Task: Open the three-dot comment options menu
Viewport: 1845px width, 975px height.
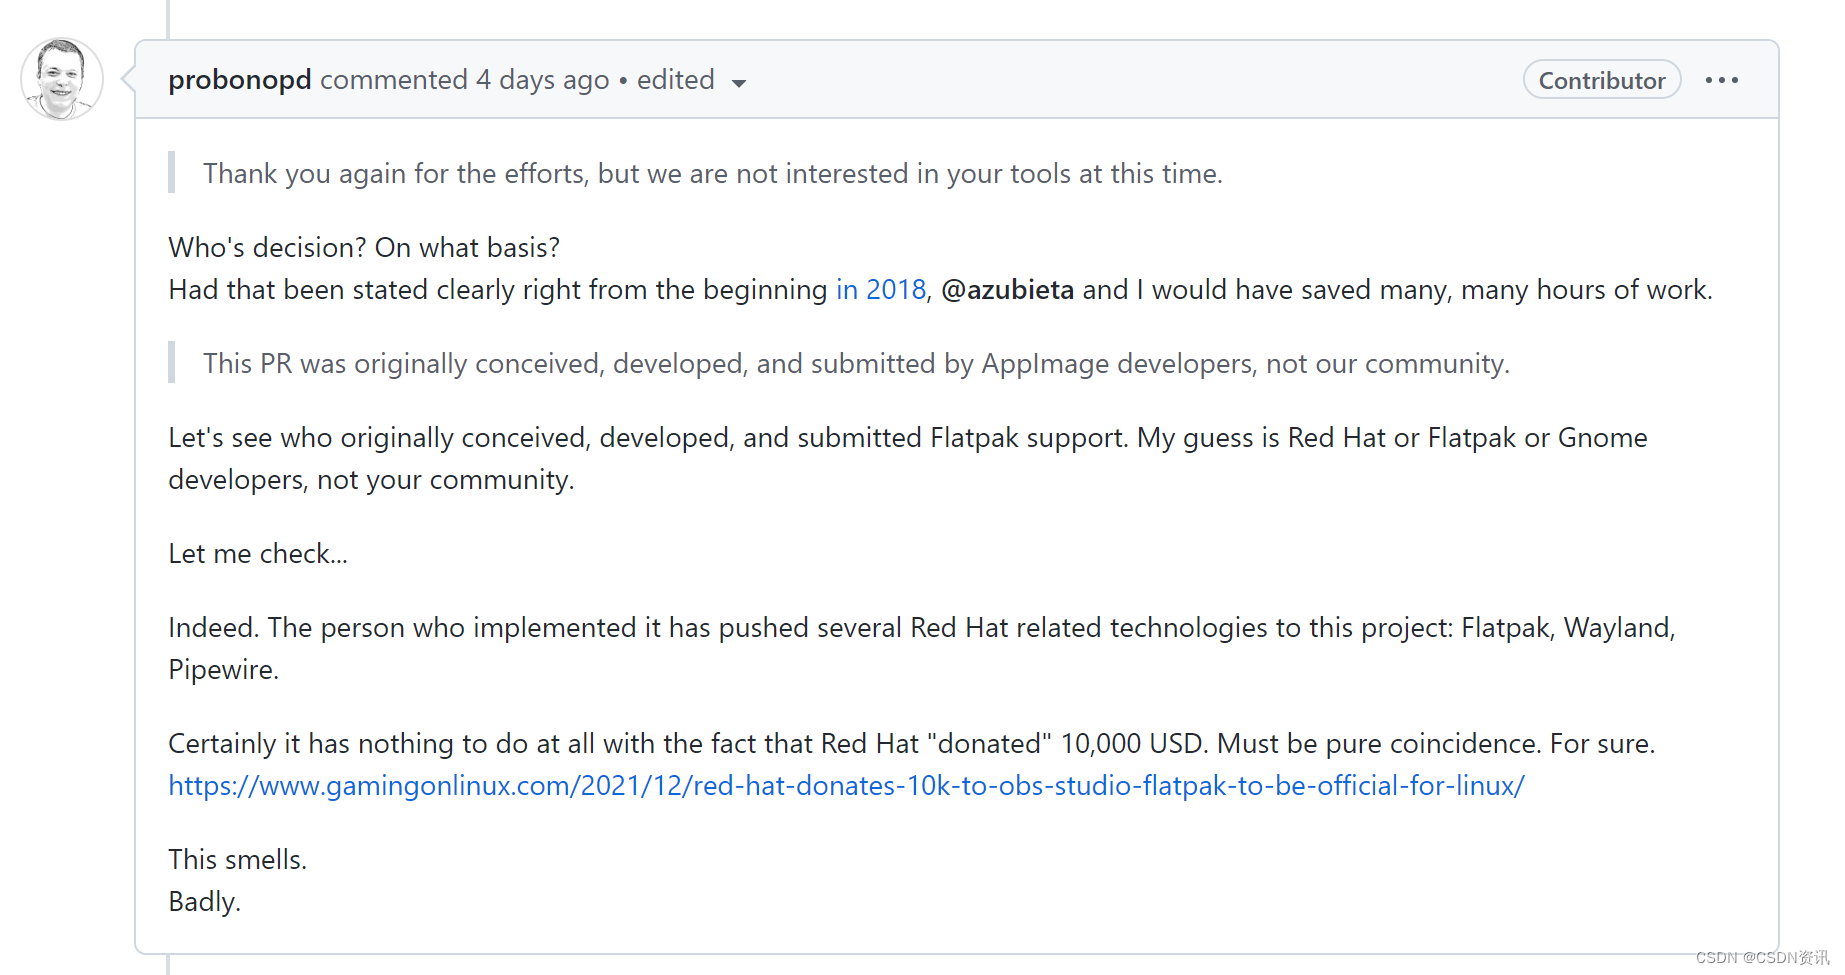Action: coord(1721,80)
